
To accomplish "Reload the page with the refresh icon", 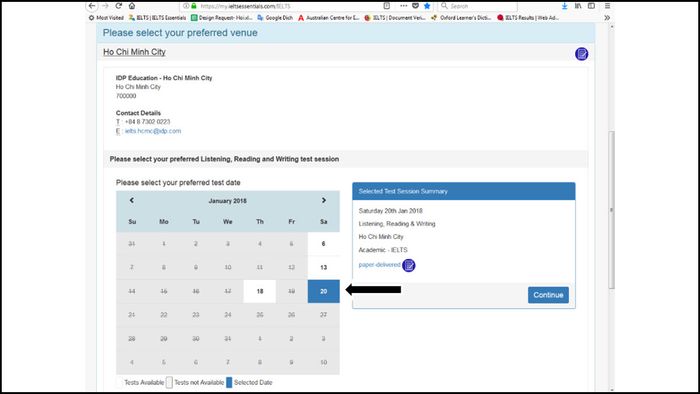I will (119, 6).
